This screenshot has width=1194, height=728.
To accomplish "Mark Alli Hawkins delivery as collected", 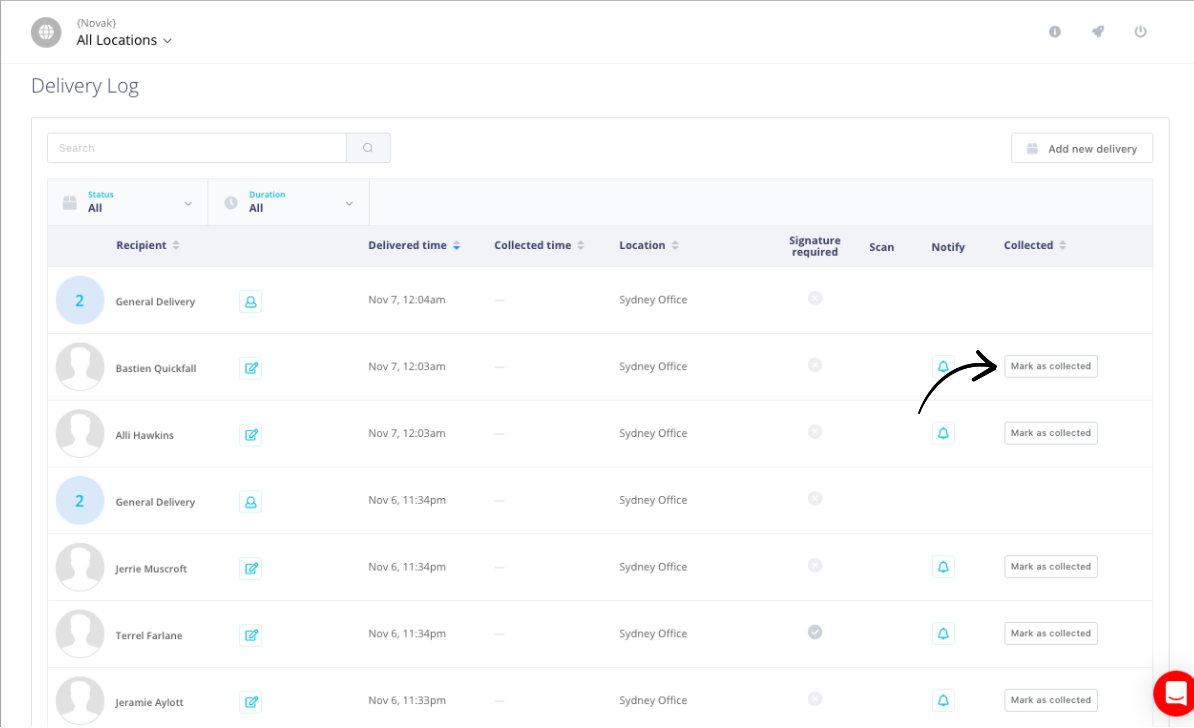I will 1051,433.
